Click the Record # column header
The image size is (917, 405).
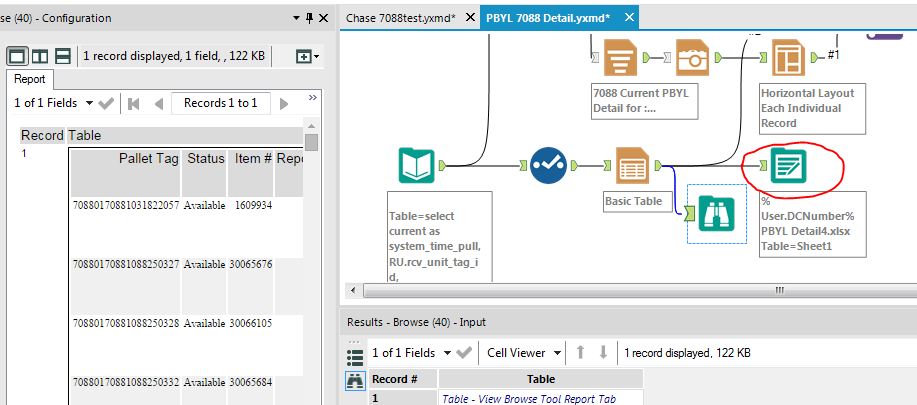(x=403, y=379)
